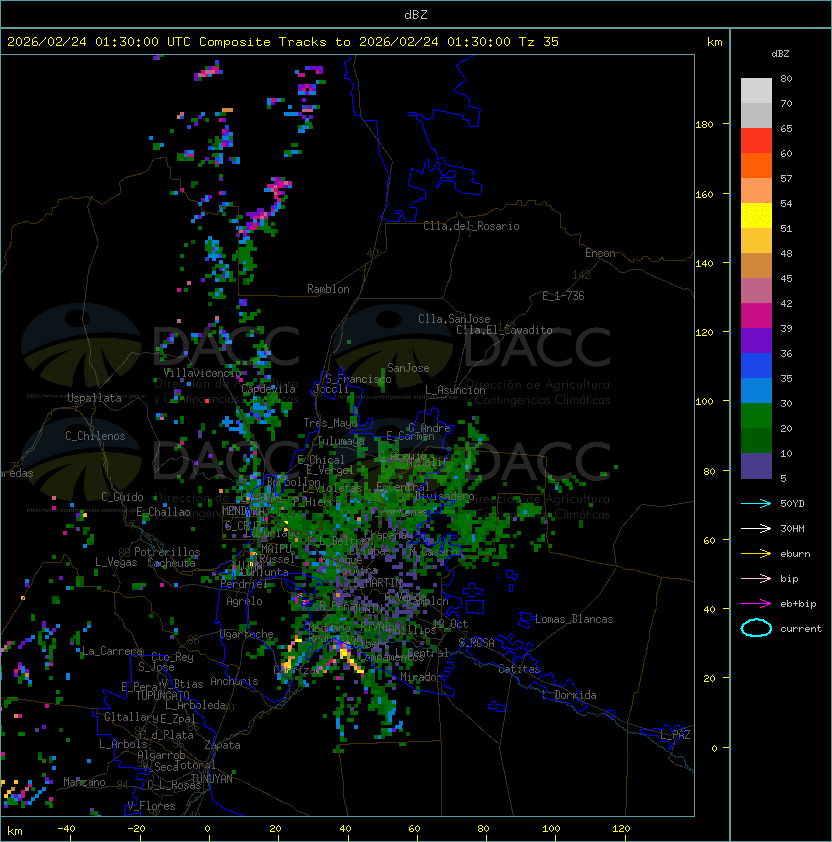Click the Tulumaya map label
This screenshot has height=842, width=832.
[x=341, y=441]
